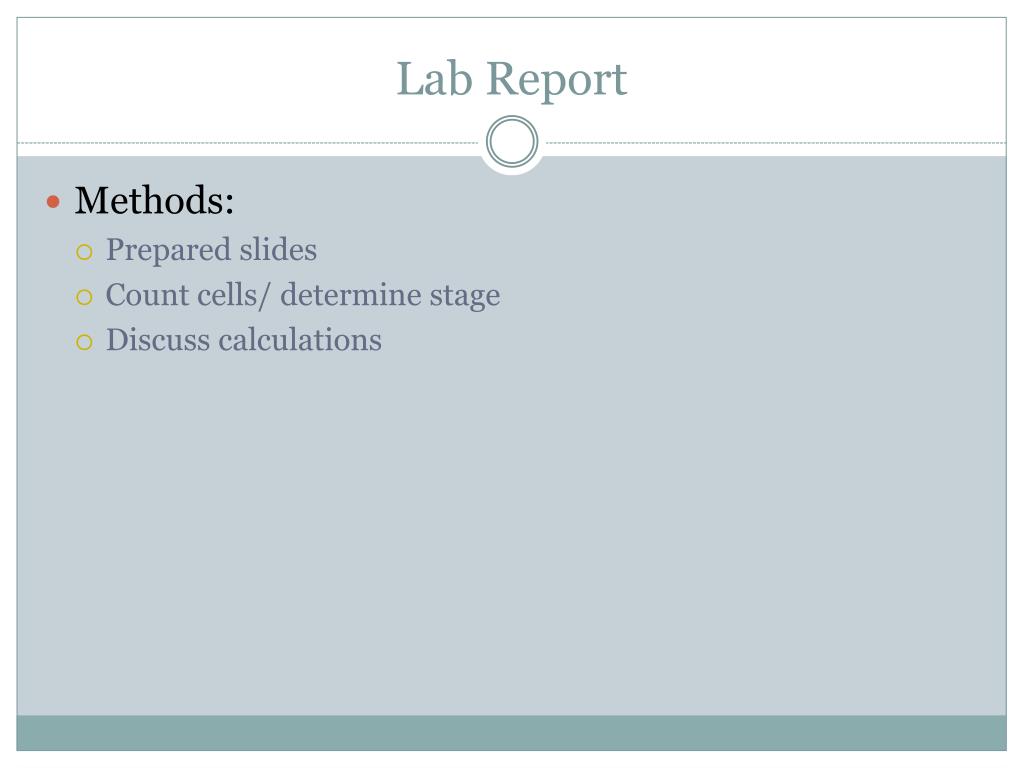Screen dimensions: 1024x768
Task: Click the word slides in first sub-bullet
Action: click(278, 249)
